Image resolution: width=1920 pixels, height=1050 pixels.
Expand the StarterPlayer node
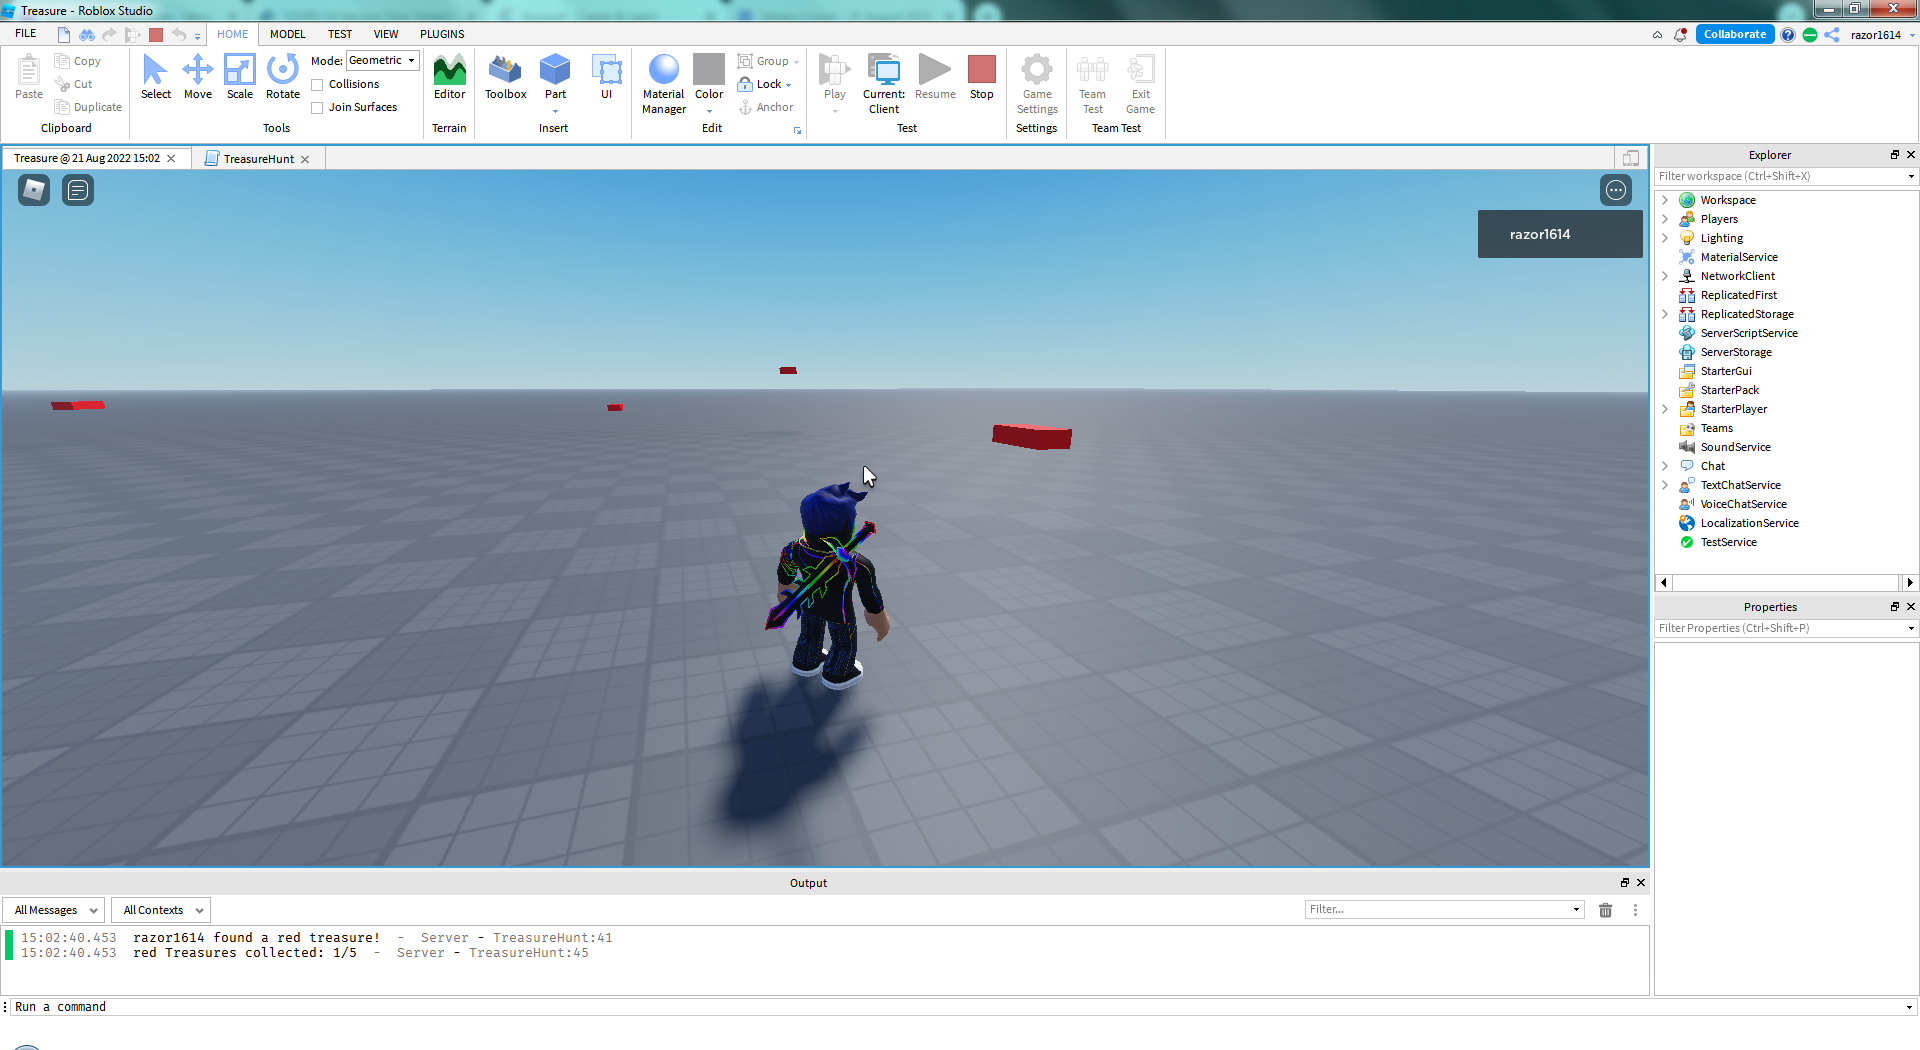click(1665, 409)
